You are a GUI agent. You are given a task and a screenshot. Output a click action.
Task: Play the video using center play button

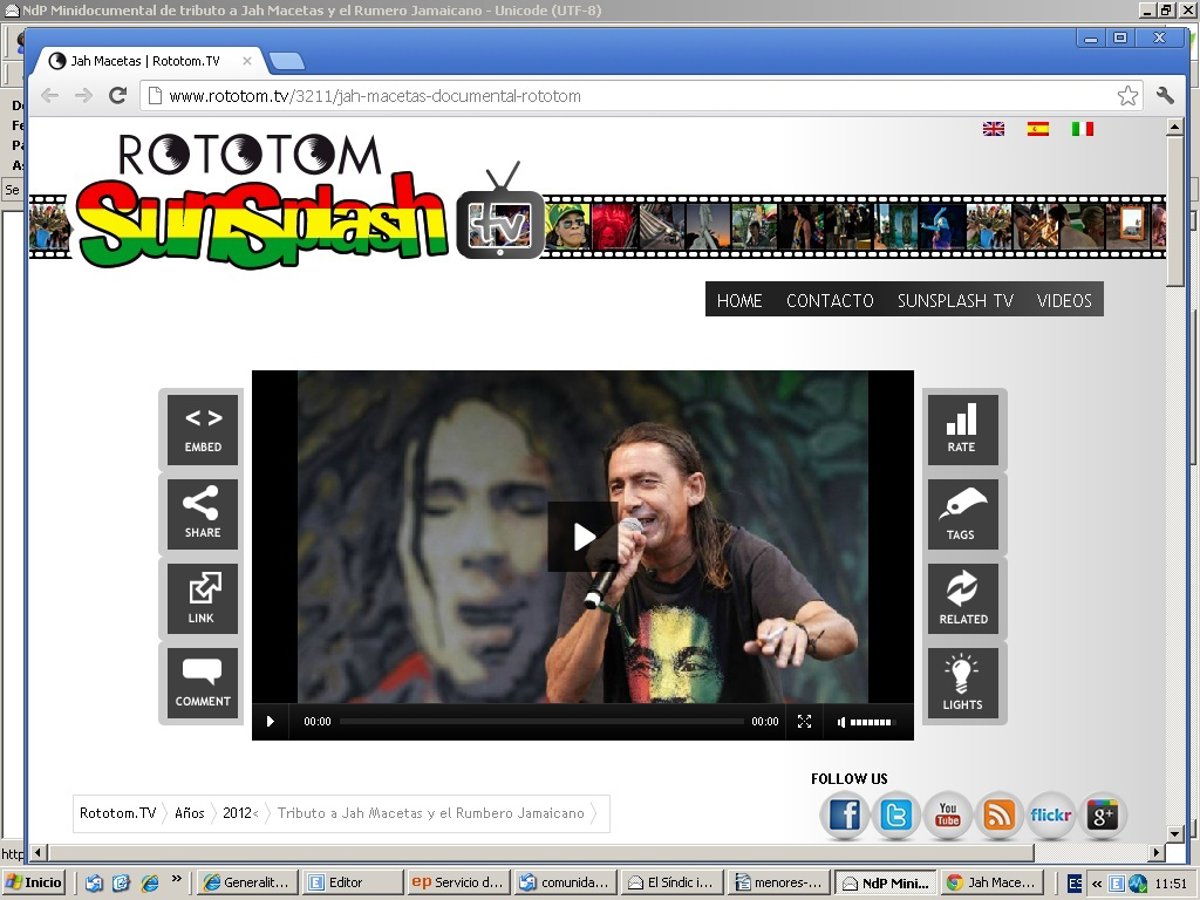point(583,537)
